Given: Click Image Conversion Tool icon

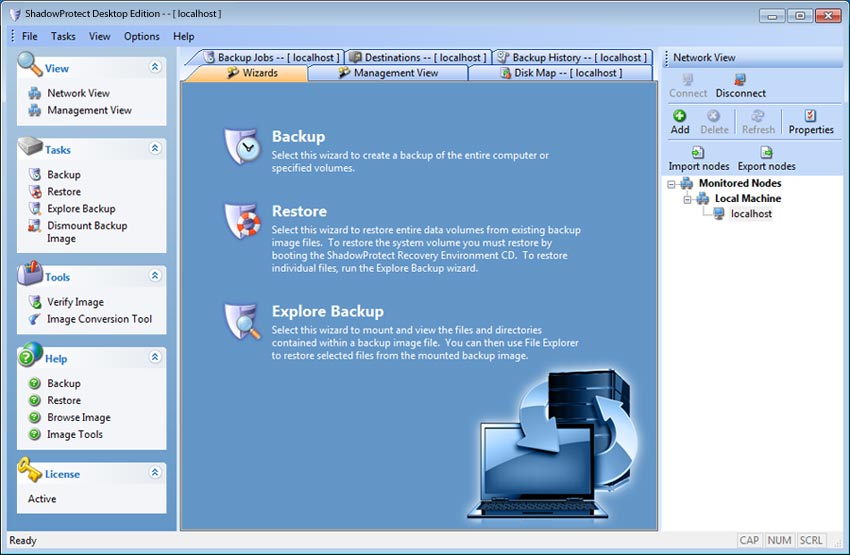Looking at the screenshot, I should click(x=35, y=319).
